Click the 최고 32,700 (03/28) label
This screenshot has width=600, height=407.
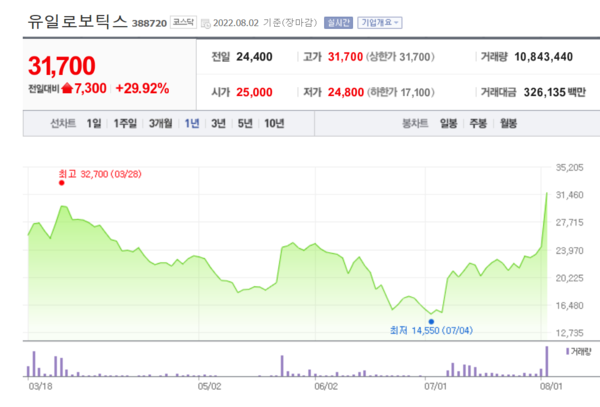pyautogui.click(x=100, y=174)
